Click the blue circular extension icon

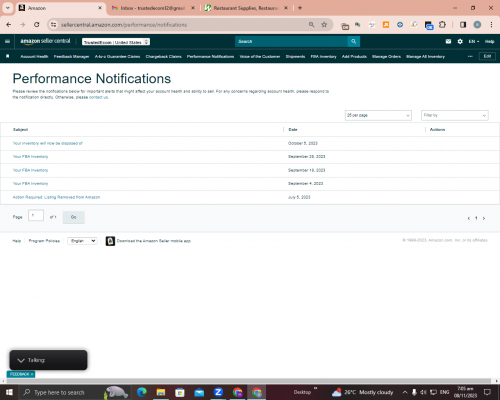tap(400, 25)
